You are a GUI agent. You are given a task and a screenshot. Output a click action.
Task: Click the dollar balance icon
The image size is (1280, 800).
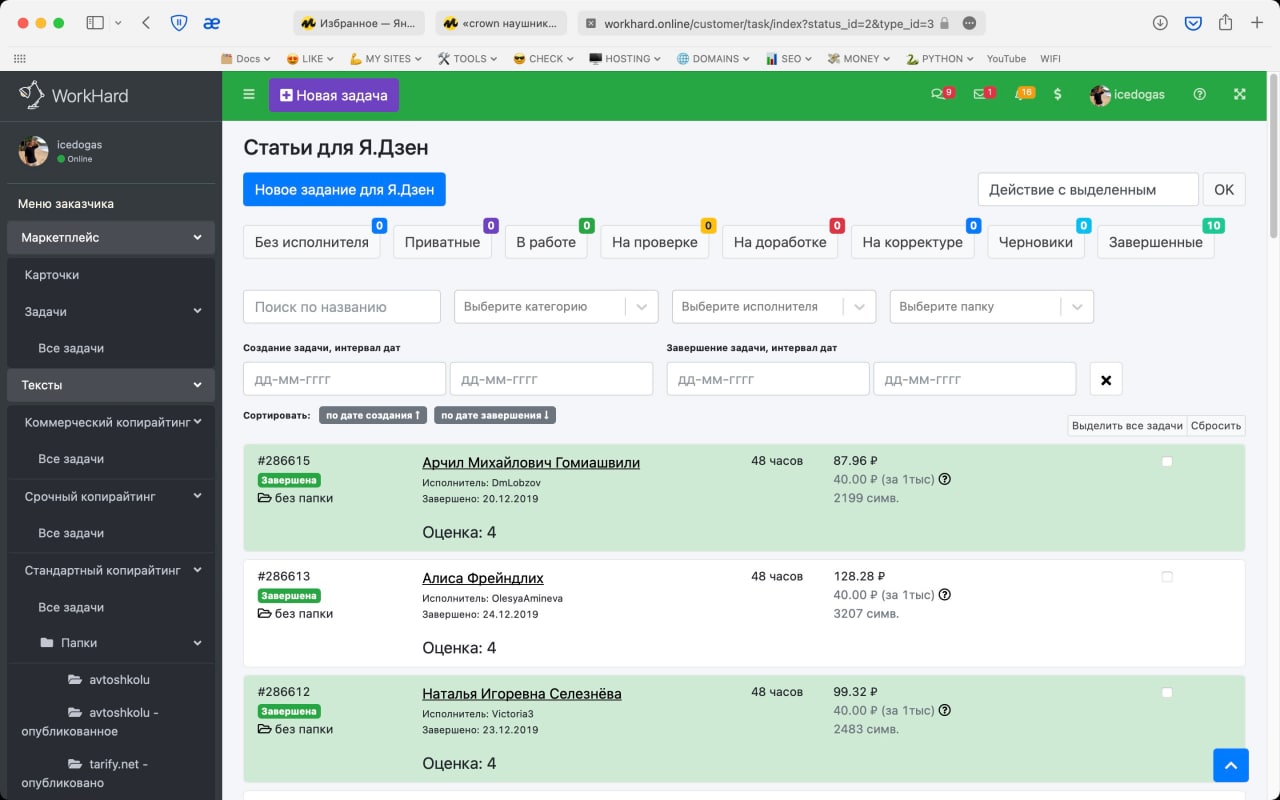click(x=1058, y=94)
